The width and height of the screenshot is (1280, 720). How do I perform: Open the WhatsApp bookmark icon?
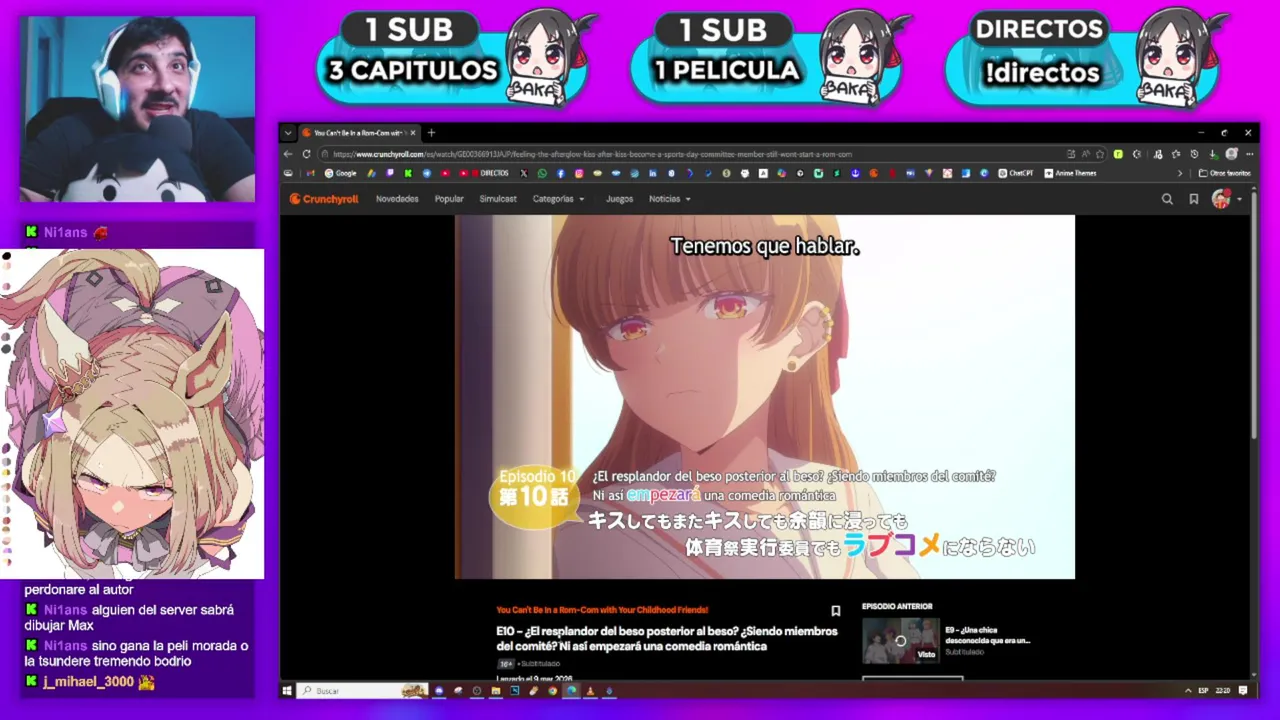tap(542, 173)
